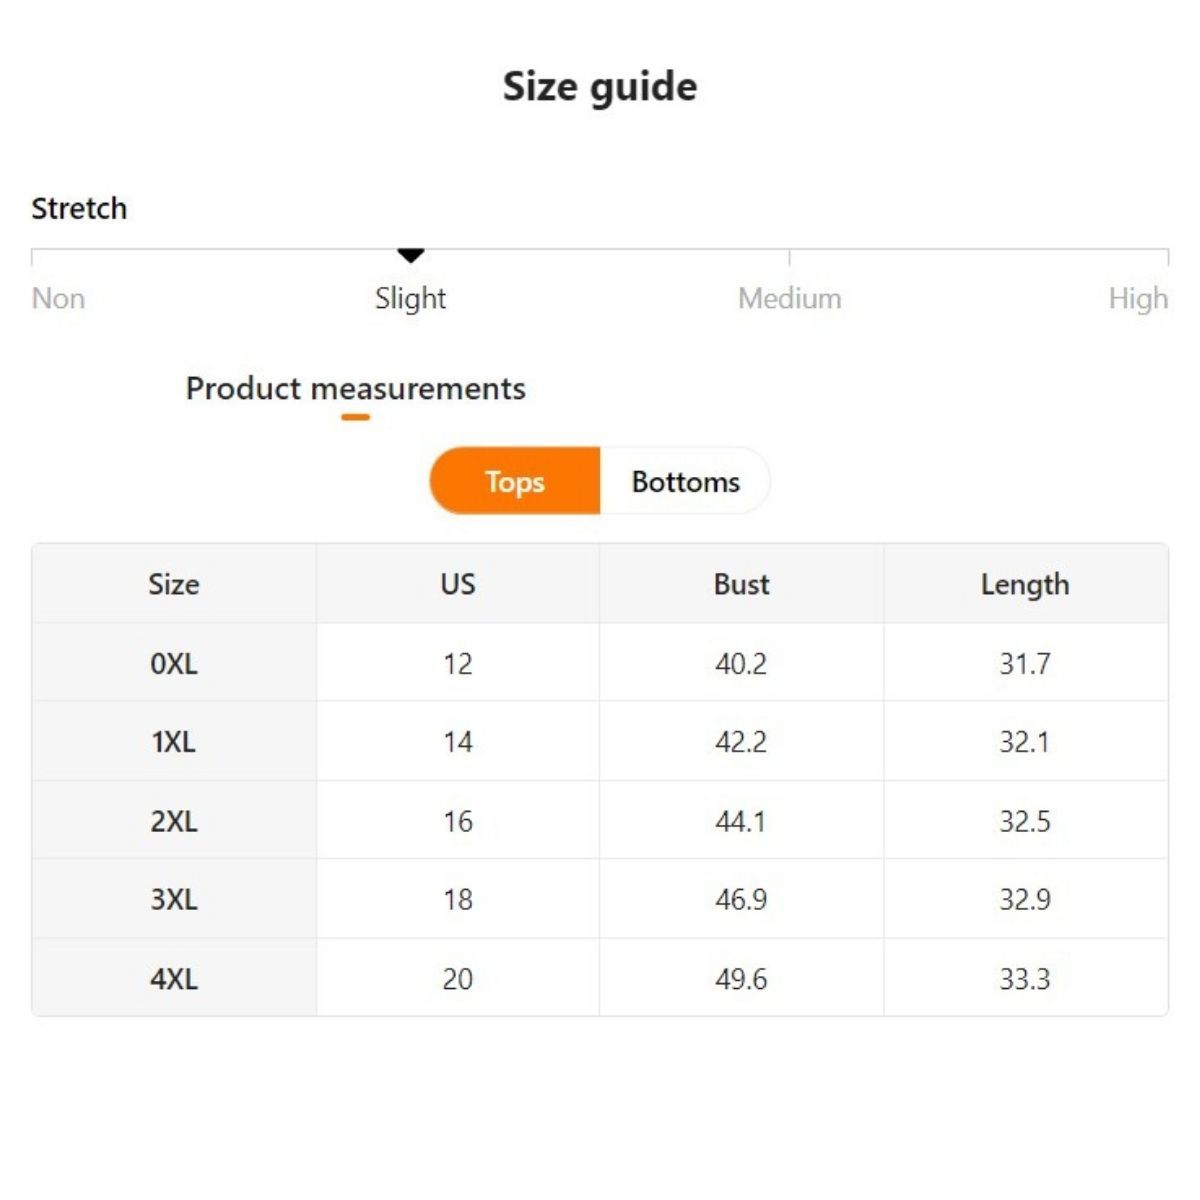Click the 49.6 bust value cell
This screenshot has width=1200, height=1200.
[741, 978]
